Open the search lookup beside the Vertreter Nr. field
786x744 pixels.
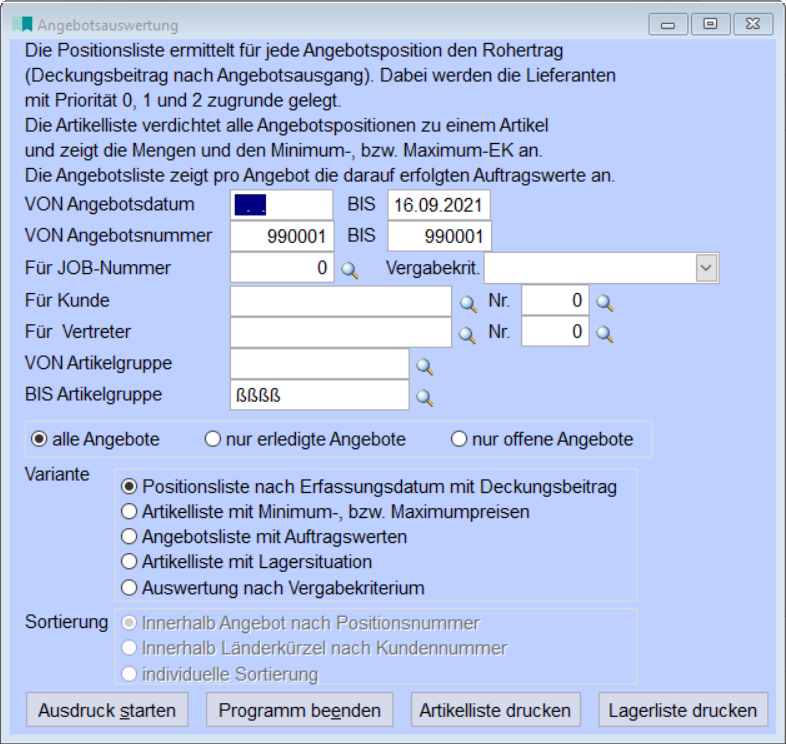[605, 334]
